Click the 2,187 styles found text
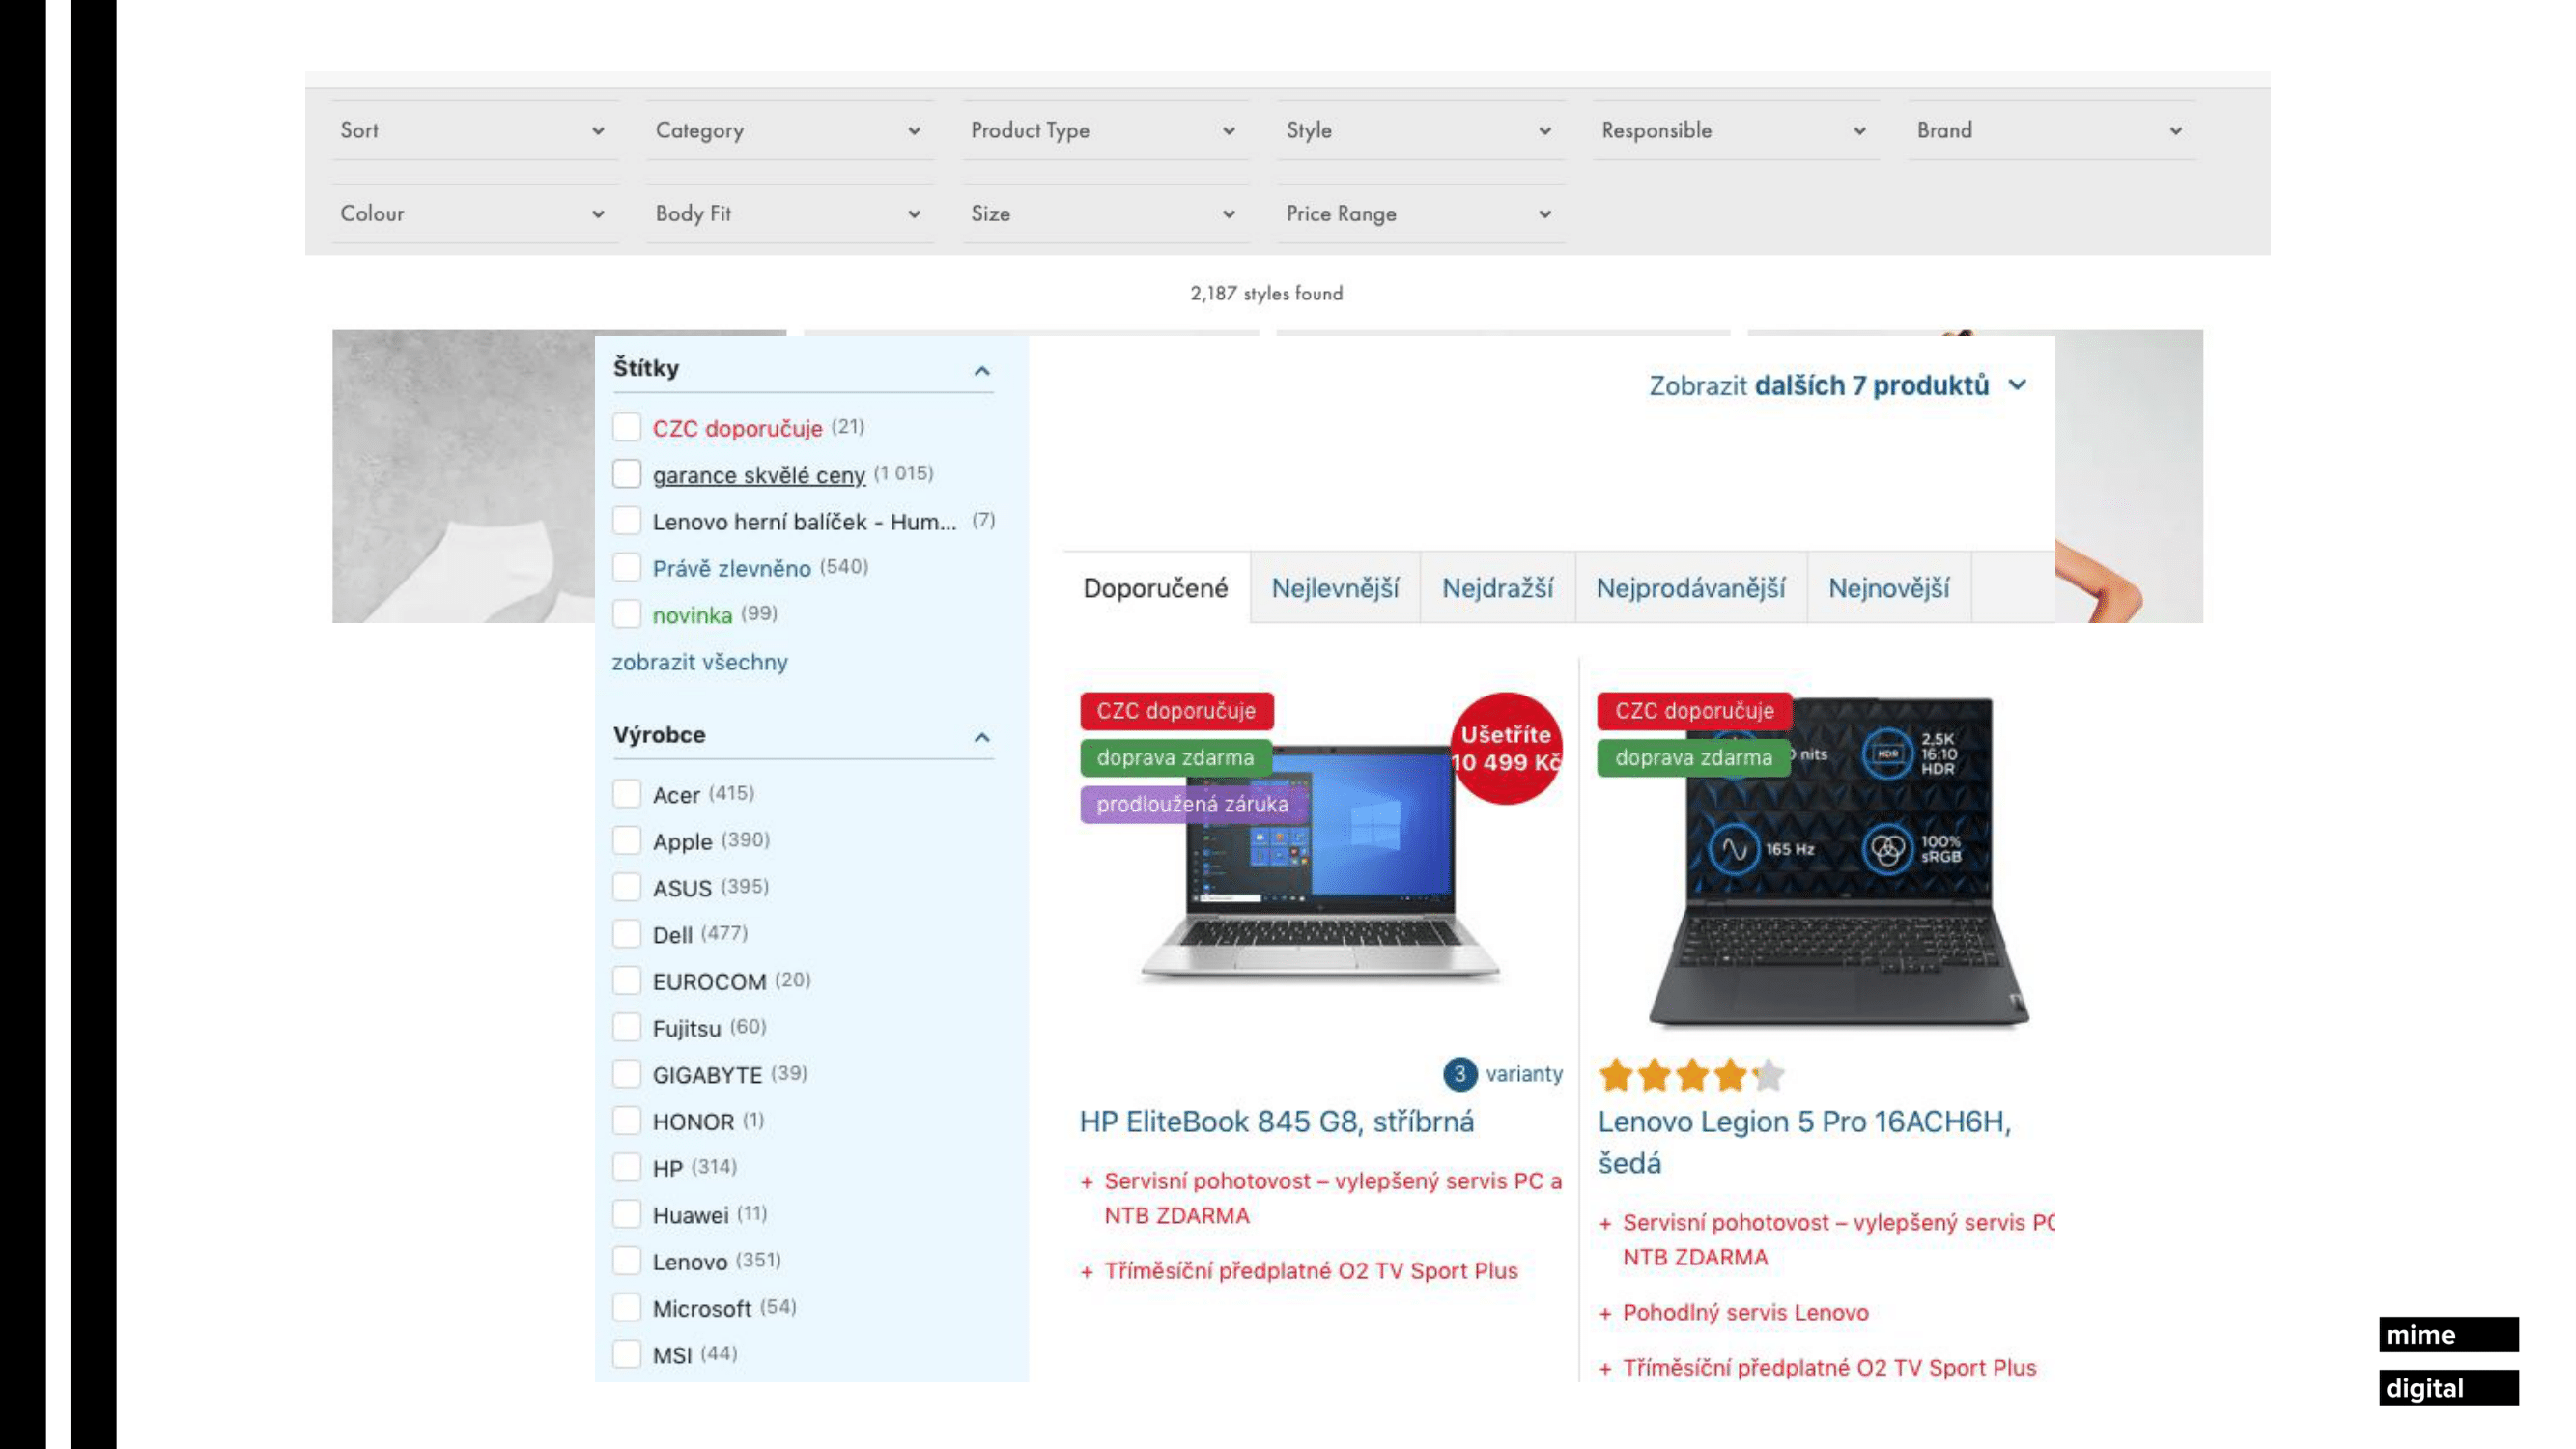This screenshot has height=1449, width=2576. click(1266, 294)
